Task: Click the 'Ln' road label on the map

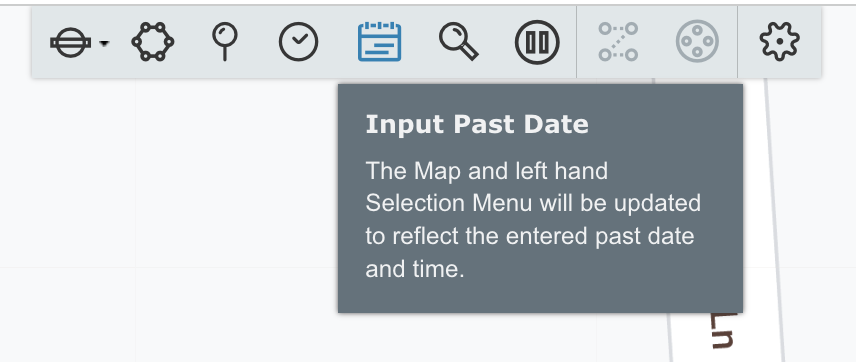Action: click(723, 331)
